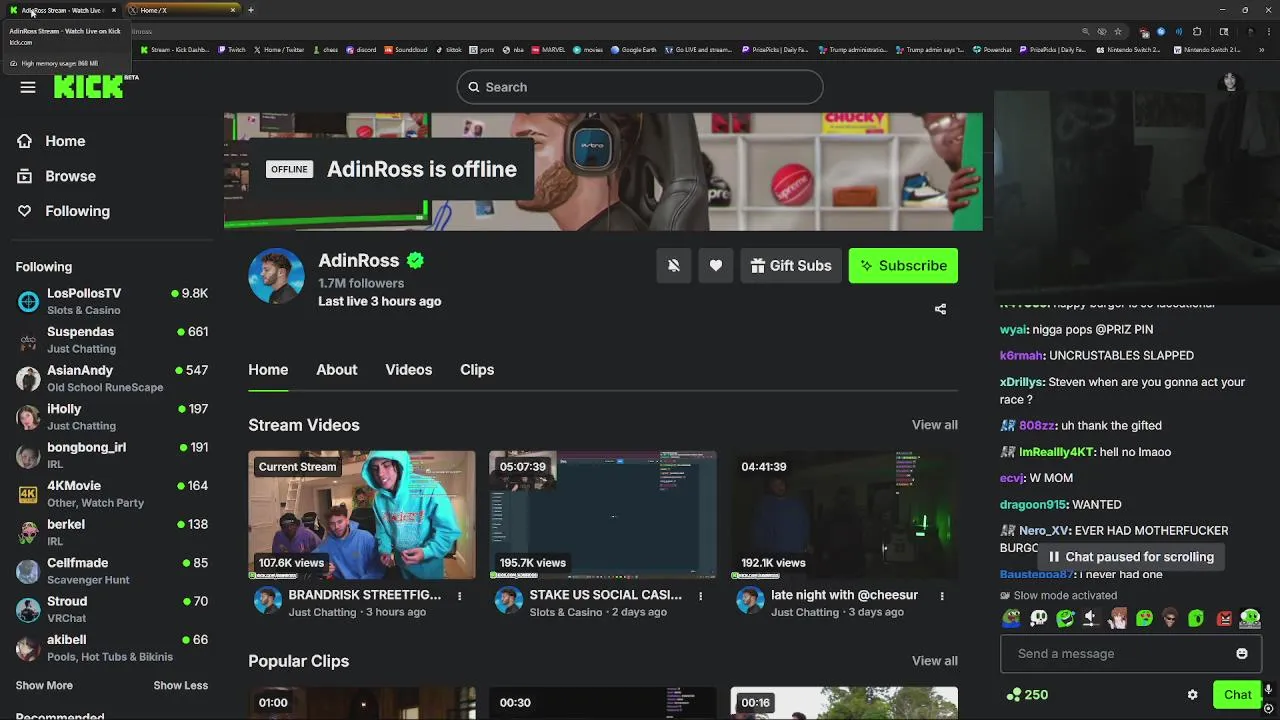Insert the green heart-eyes emote
This screenshot has height=720, width=1280.
tap(1144, 619)
